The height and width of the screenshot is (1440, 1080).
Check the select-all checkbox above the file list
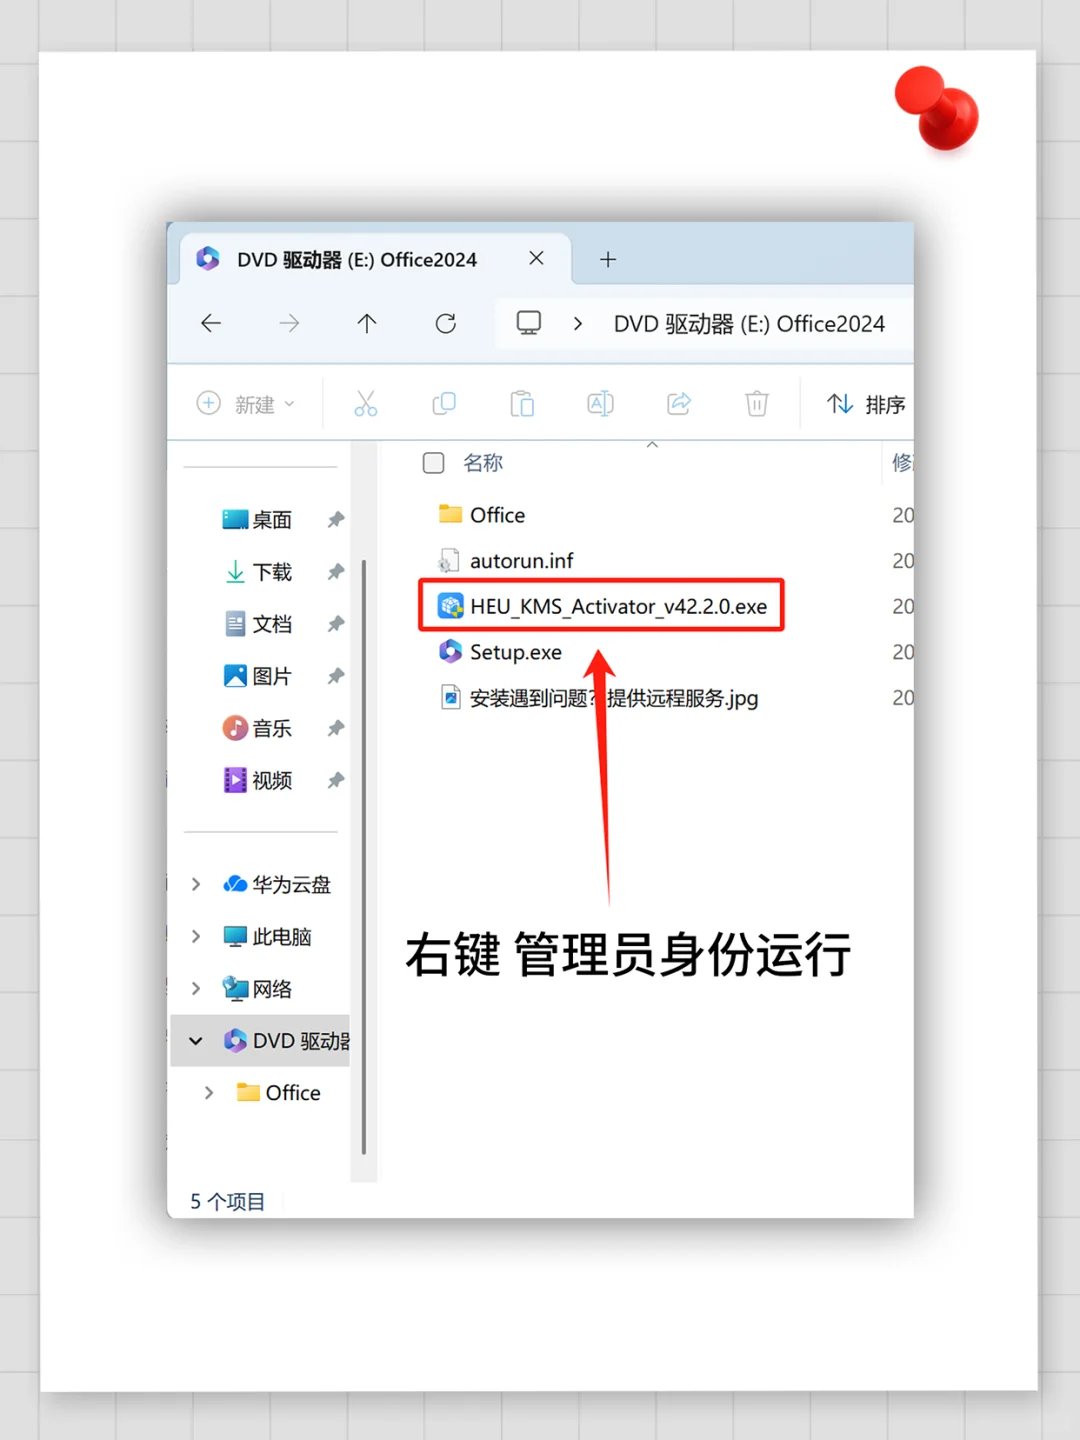pyautogui.click(x=433, y=462)
